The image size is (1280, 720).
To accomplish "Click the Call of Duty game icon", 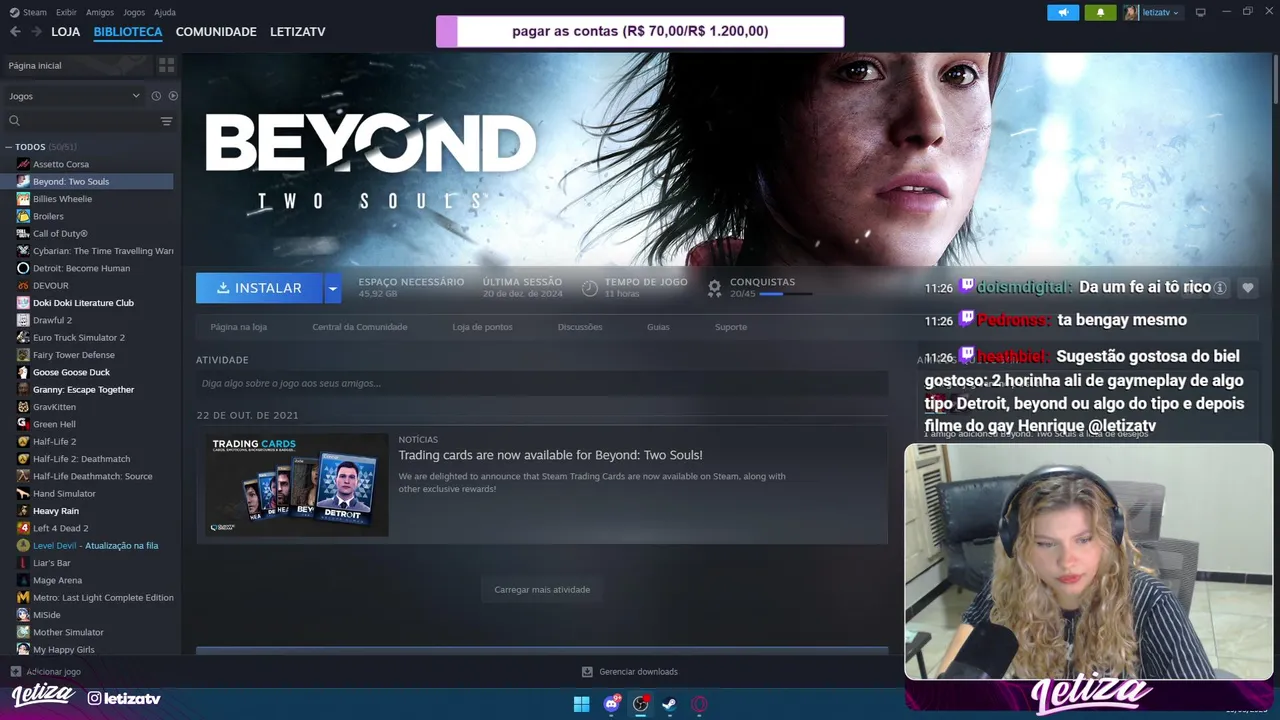I will click(x=23, y=233).
